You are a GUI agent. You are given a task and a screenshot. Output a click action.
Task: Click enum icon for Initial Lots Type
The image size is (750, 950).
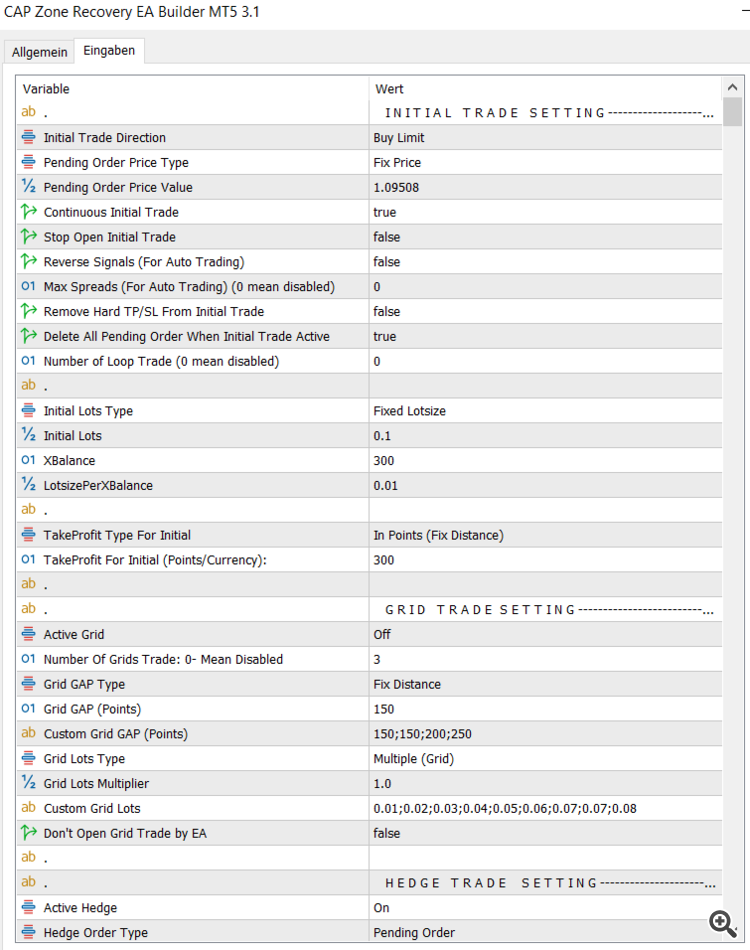28,410
